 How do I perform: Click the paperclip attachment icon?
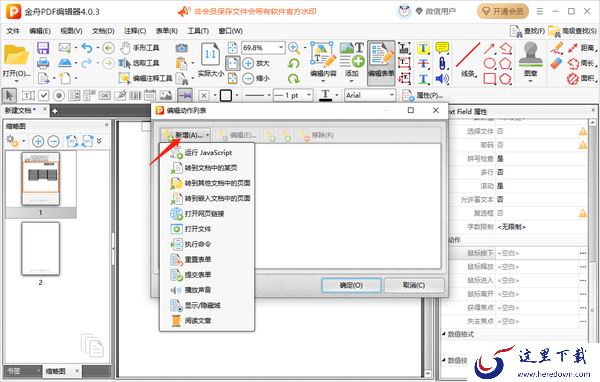442,63
